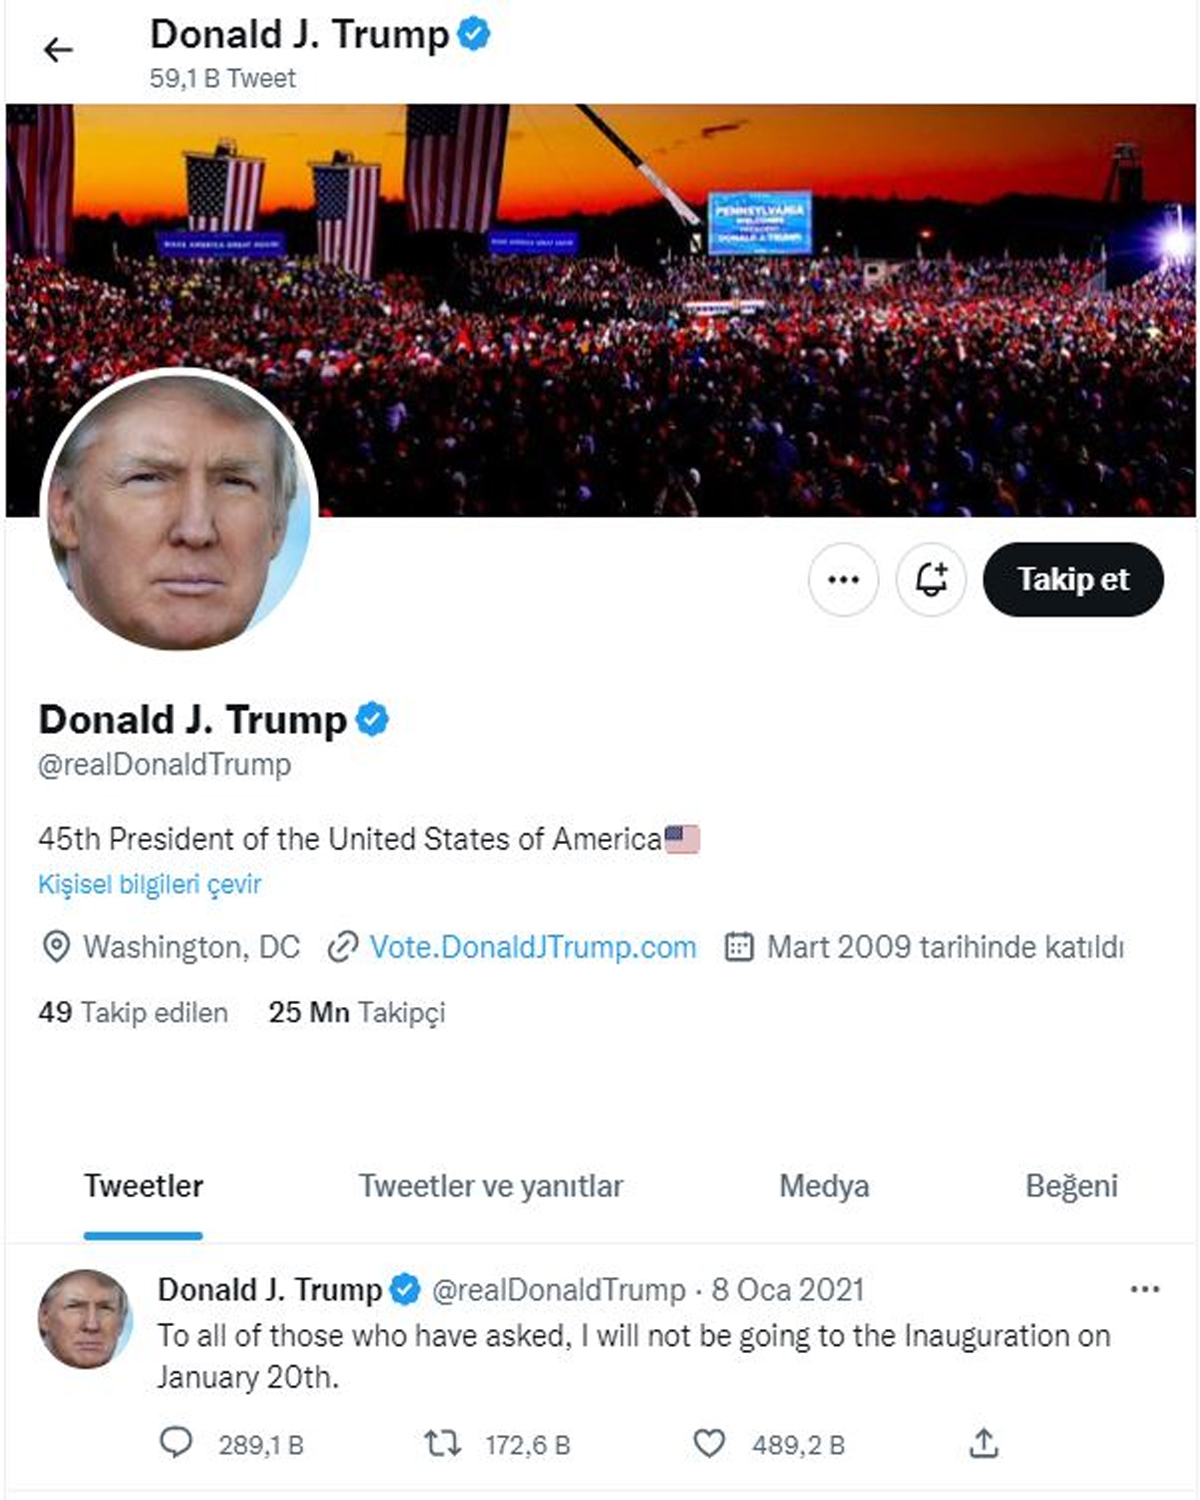This screenshot has width=1200, height=1500.
Task: Click the back arrow icon
Action: [59, 49]
